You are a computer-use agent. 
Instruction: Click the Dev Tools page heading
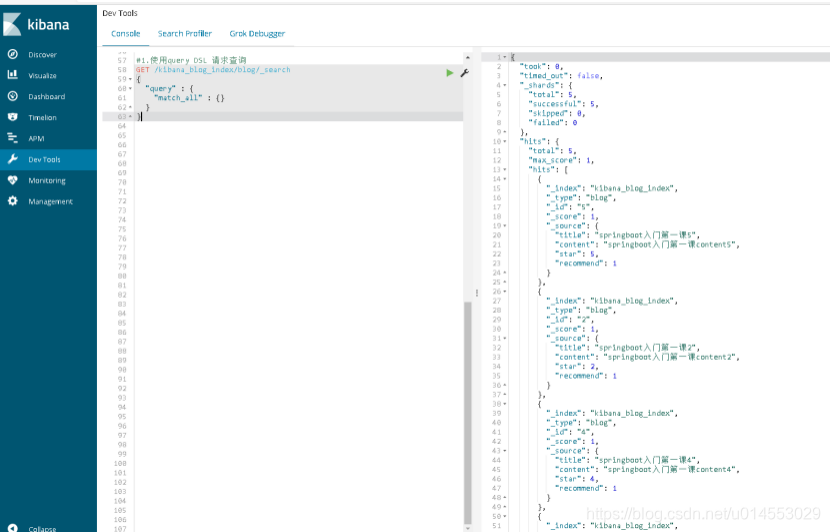point(120,13)
